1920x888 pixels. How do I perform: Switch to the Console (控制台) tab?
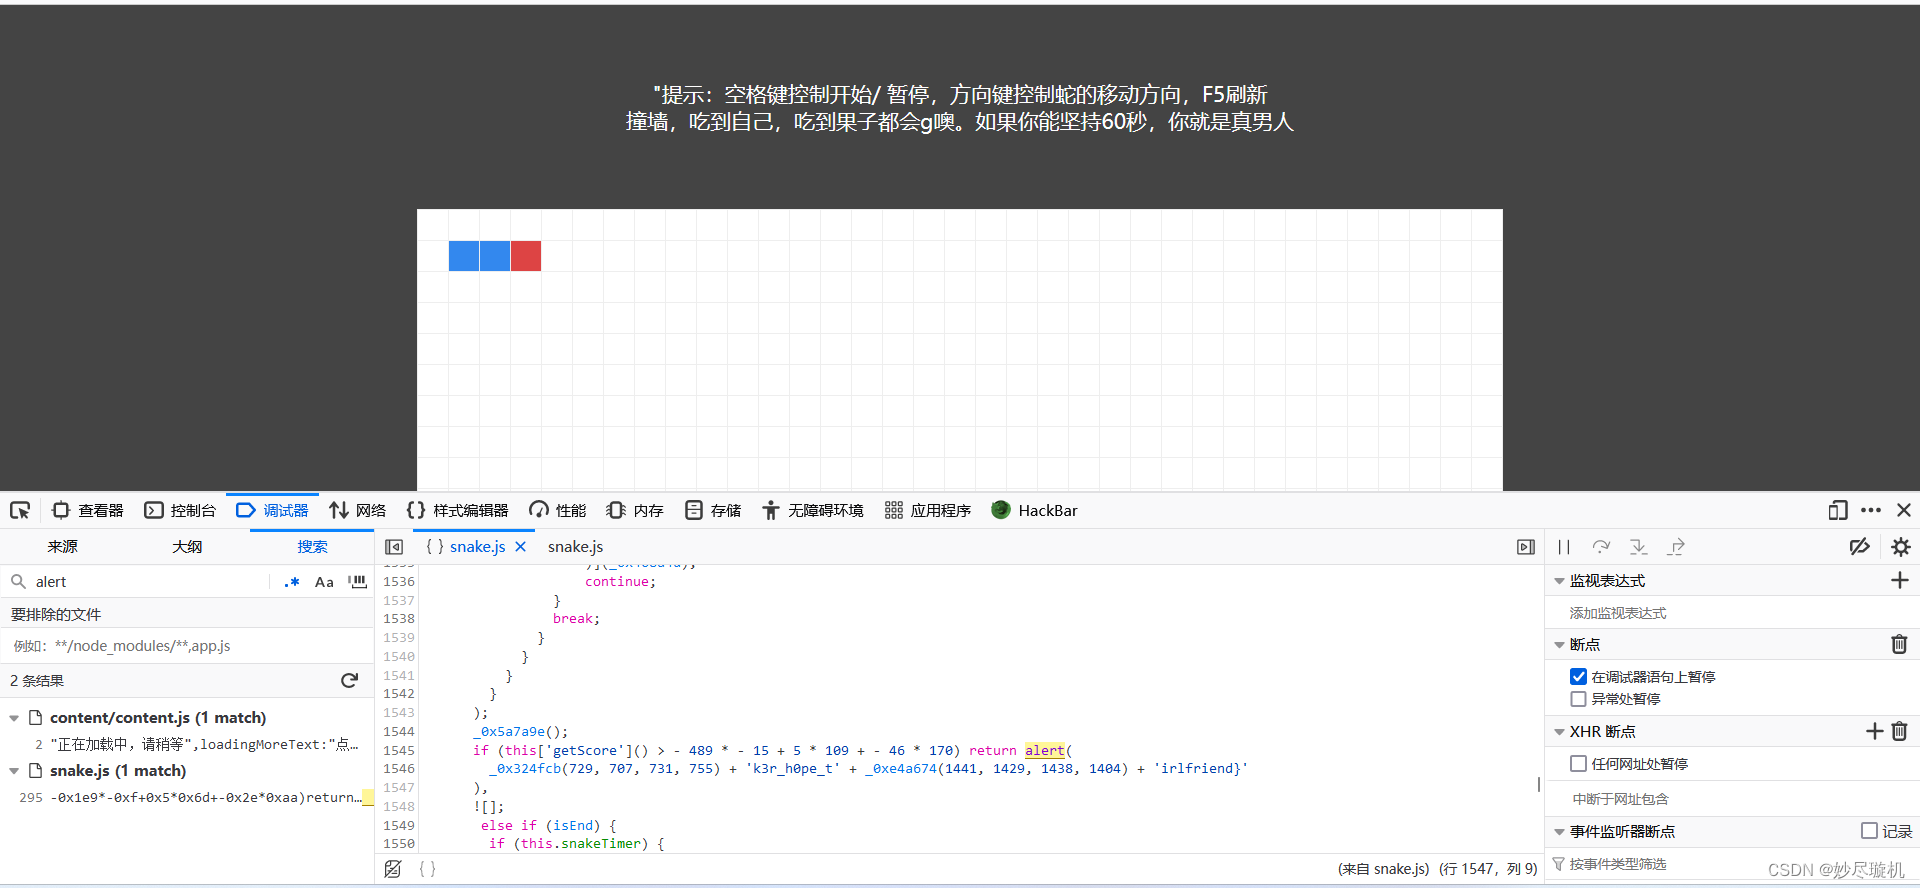pos(180,511)
